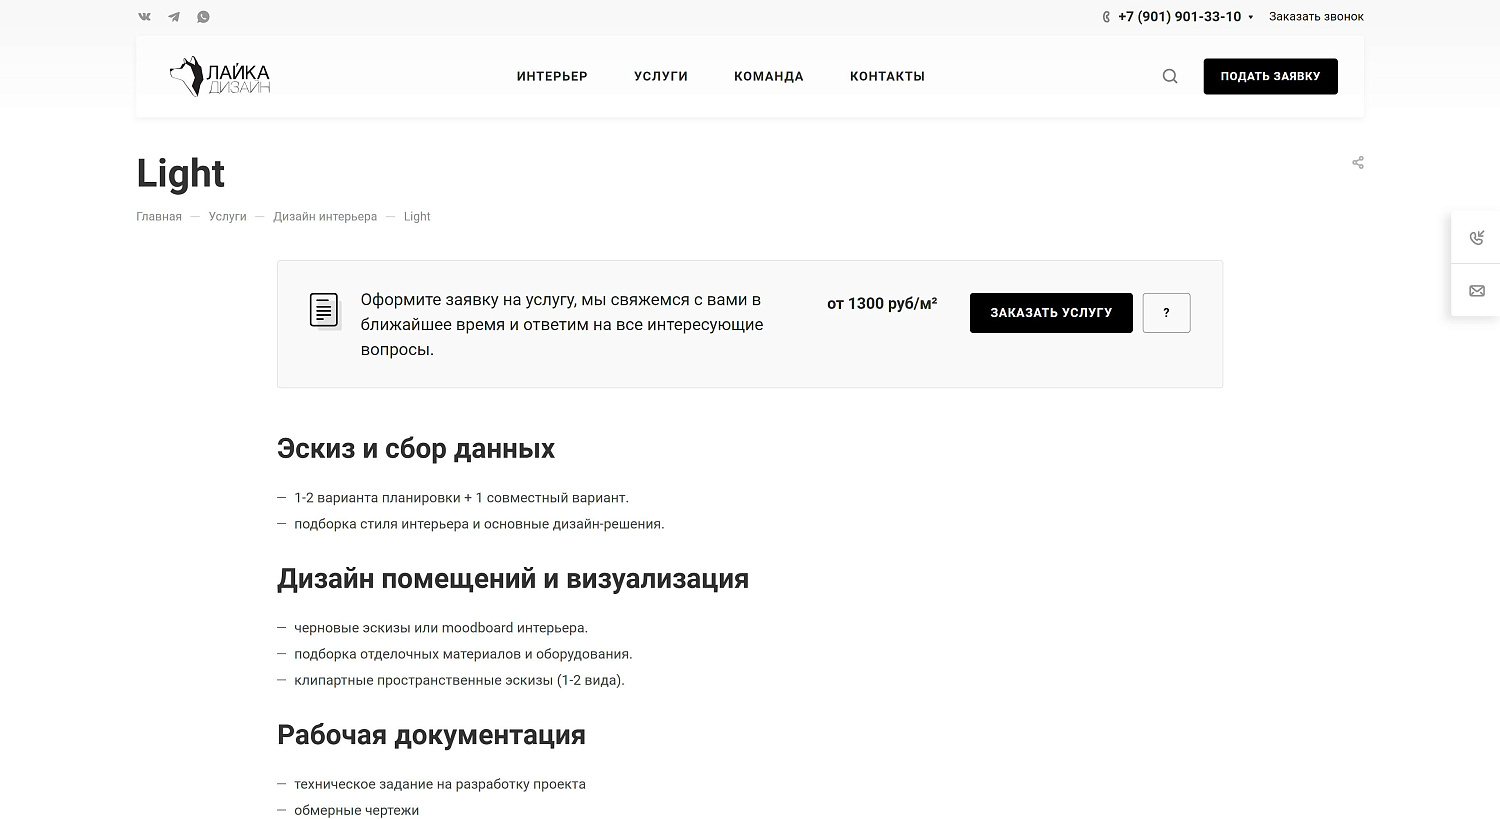The height and width of the screenshot is (819, 1500).
Task: Click the Telegram icon in the header
Action: [174, 16]
